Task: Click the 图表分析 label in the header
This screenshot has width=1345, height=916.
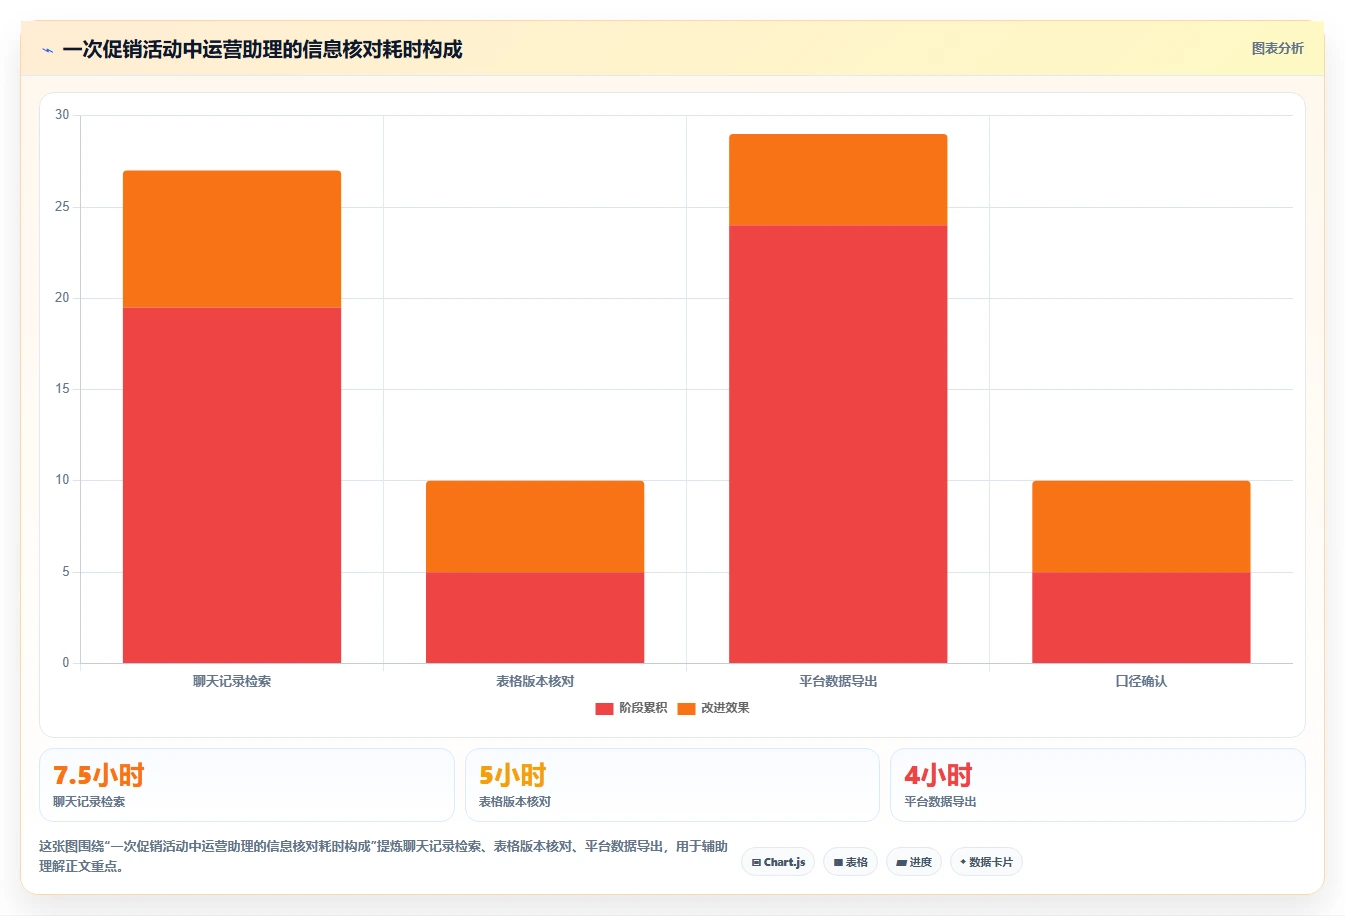Action: click(x=1277, y=48)
